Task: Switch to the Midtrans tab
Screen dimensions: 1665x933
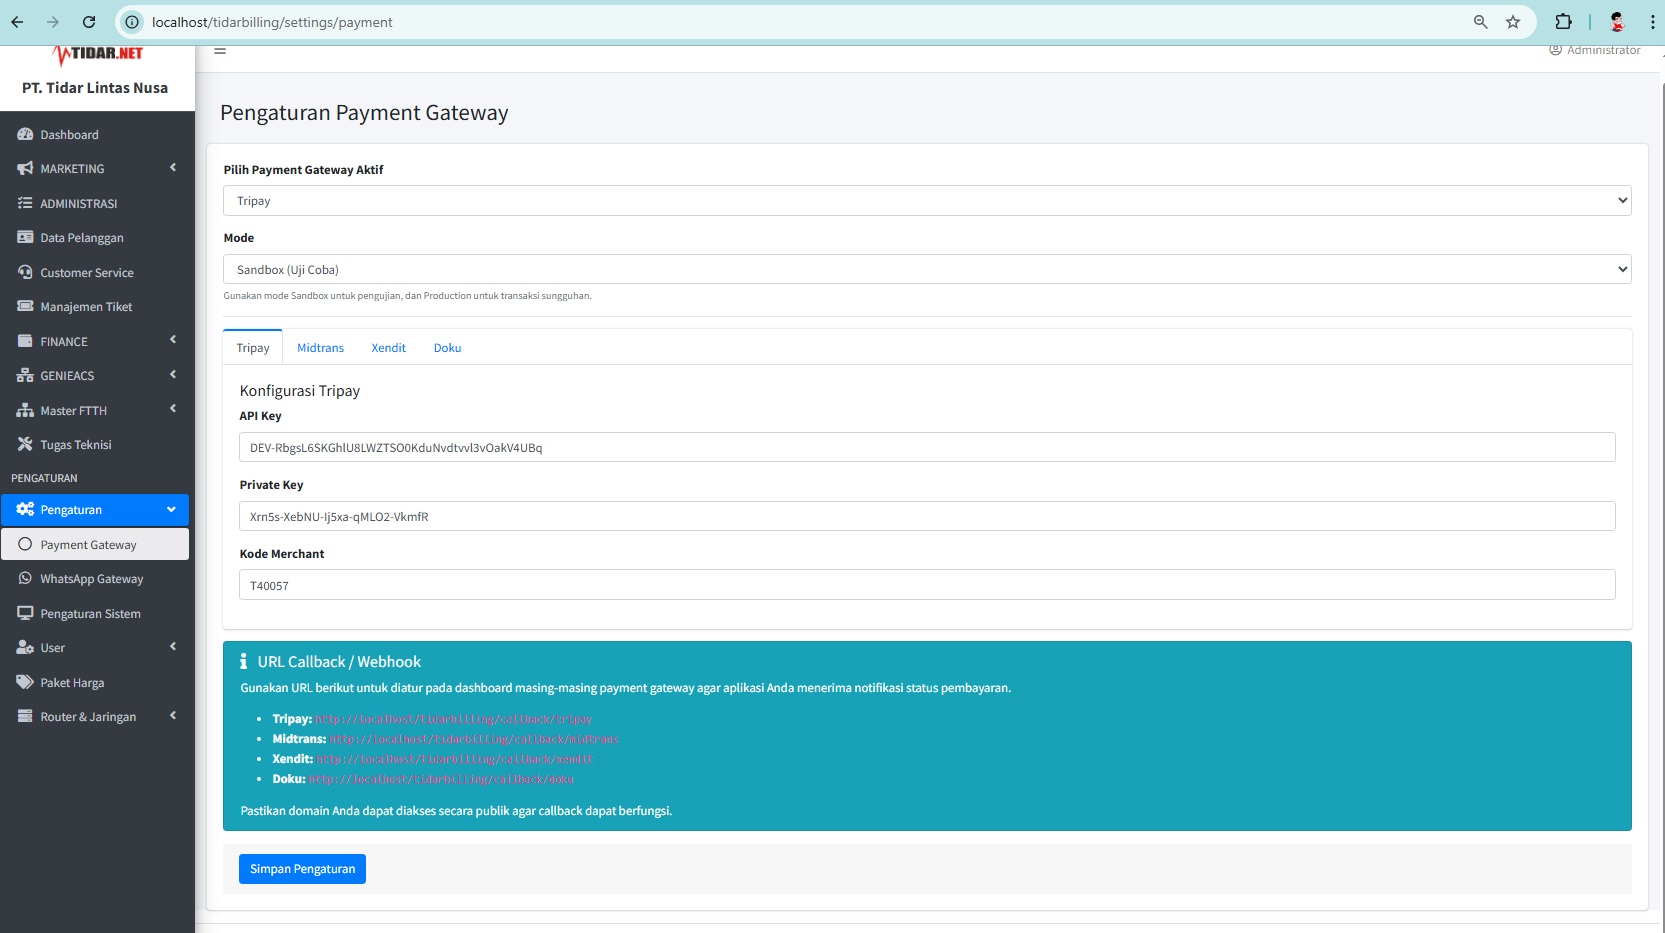Action: point(320,348)
